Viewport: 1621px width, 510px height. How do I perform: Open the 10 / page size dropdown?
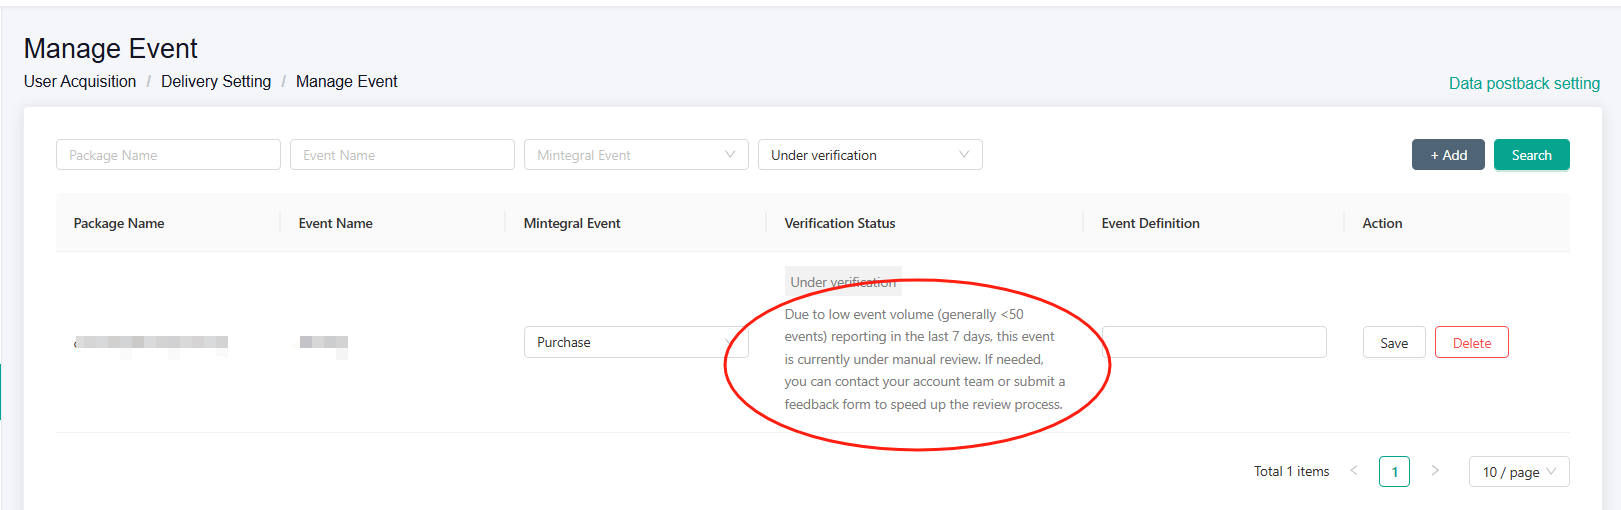[x=1519, y=471]
